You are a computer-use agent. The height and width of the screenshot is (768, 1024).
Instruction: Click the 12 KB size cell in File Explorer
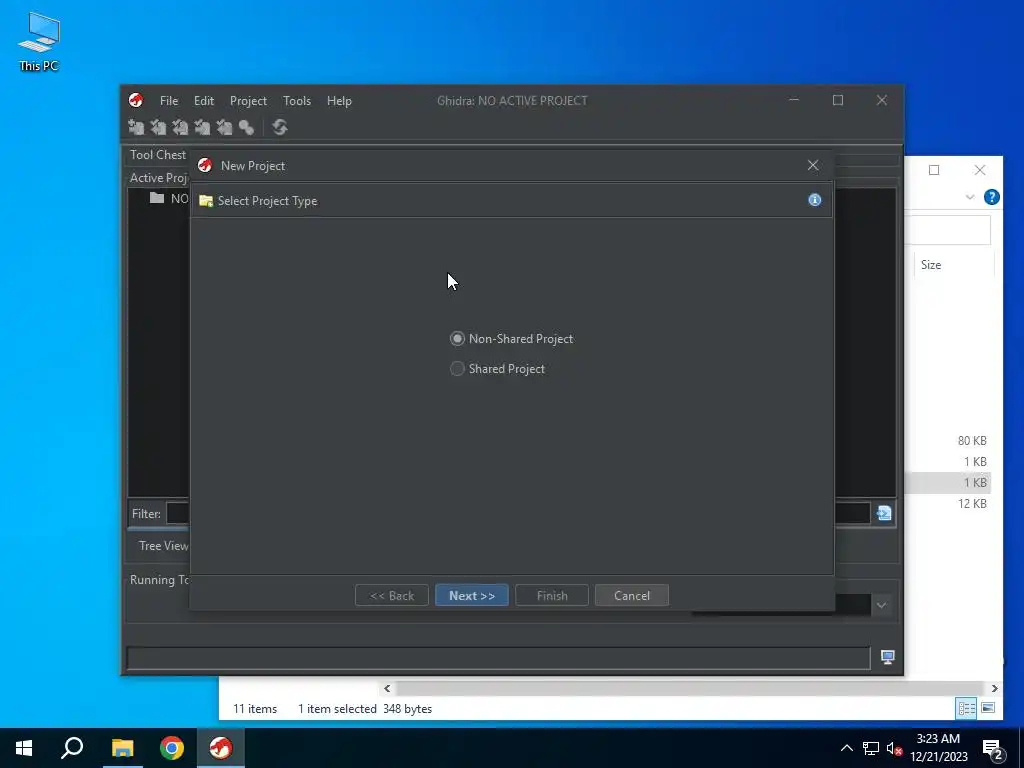(972, 504)
